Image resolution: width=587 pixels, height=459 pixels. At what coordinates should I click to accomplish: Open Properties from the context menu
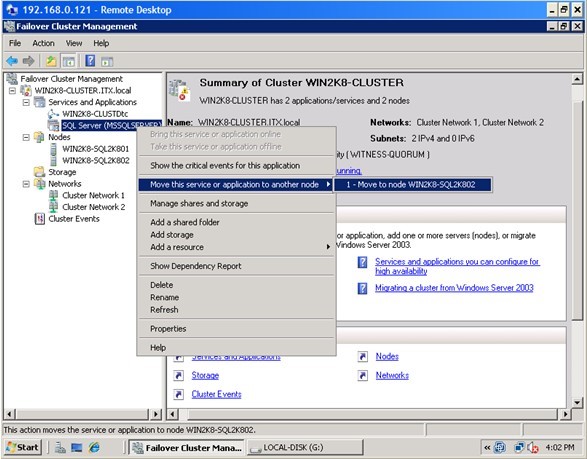point(236,329)
